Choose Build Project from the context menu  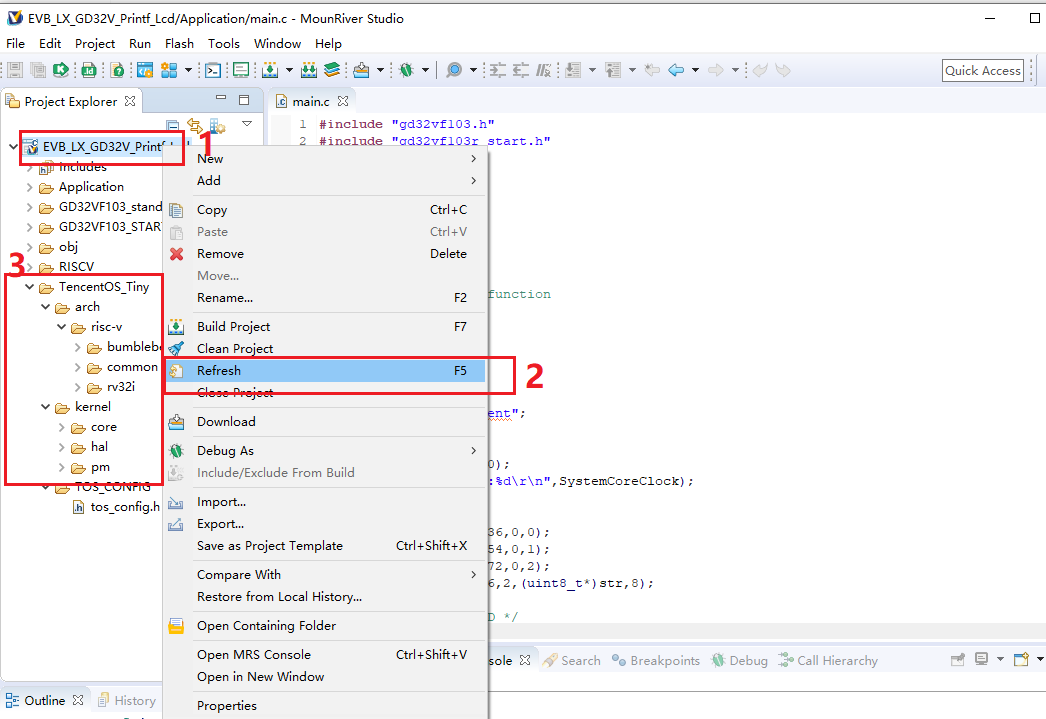click(x=326, y=327)
